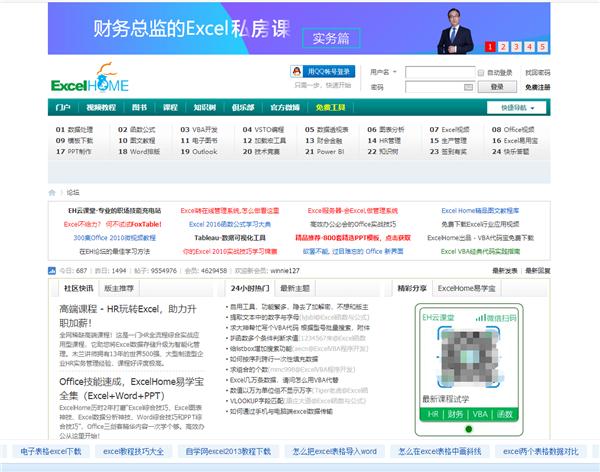This screenshot has height=472, width=600.
Task: Click the excel教程技巧大全 bottom tag
Action: click(134, 451)
